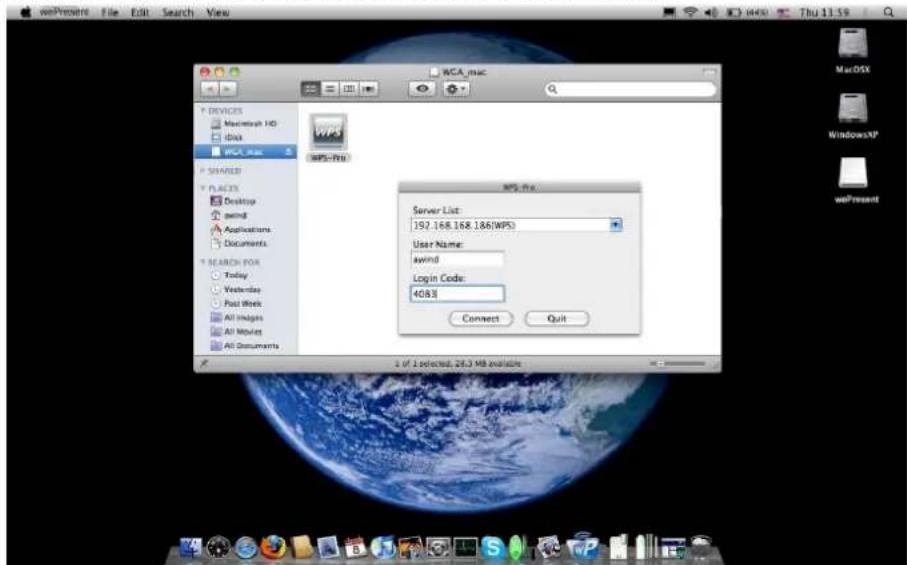Open Activity Monitor from the dock

[x=464, y=546]
